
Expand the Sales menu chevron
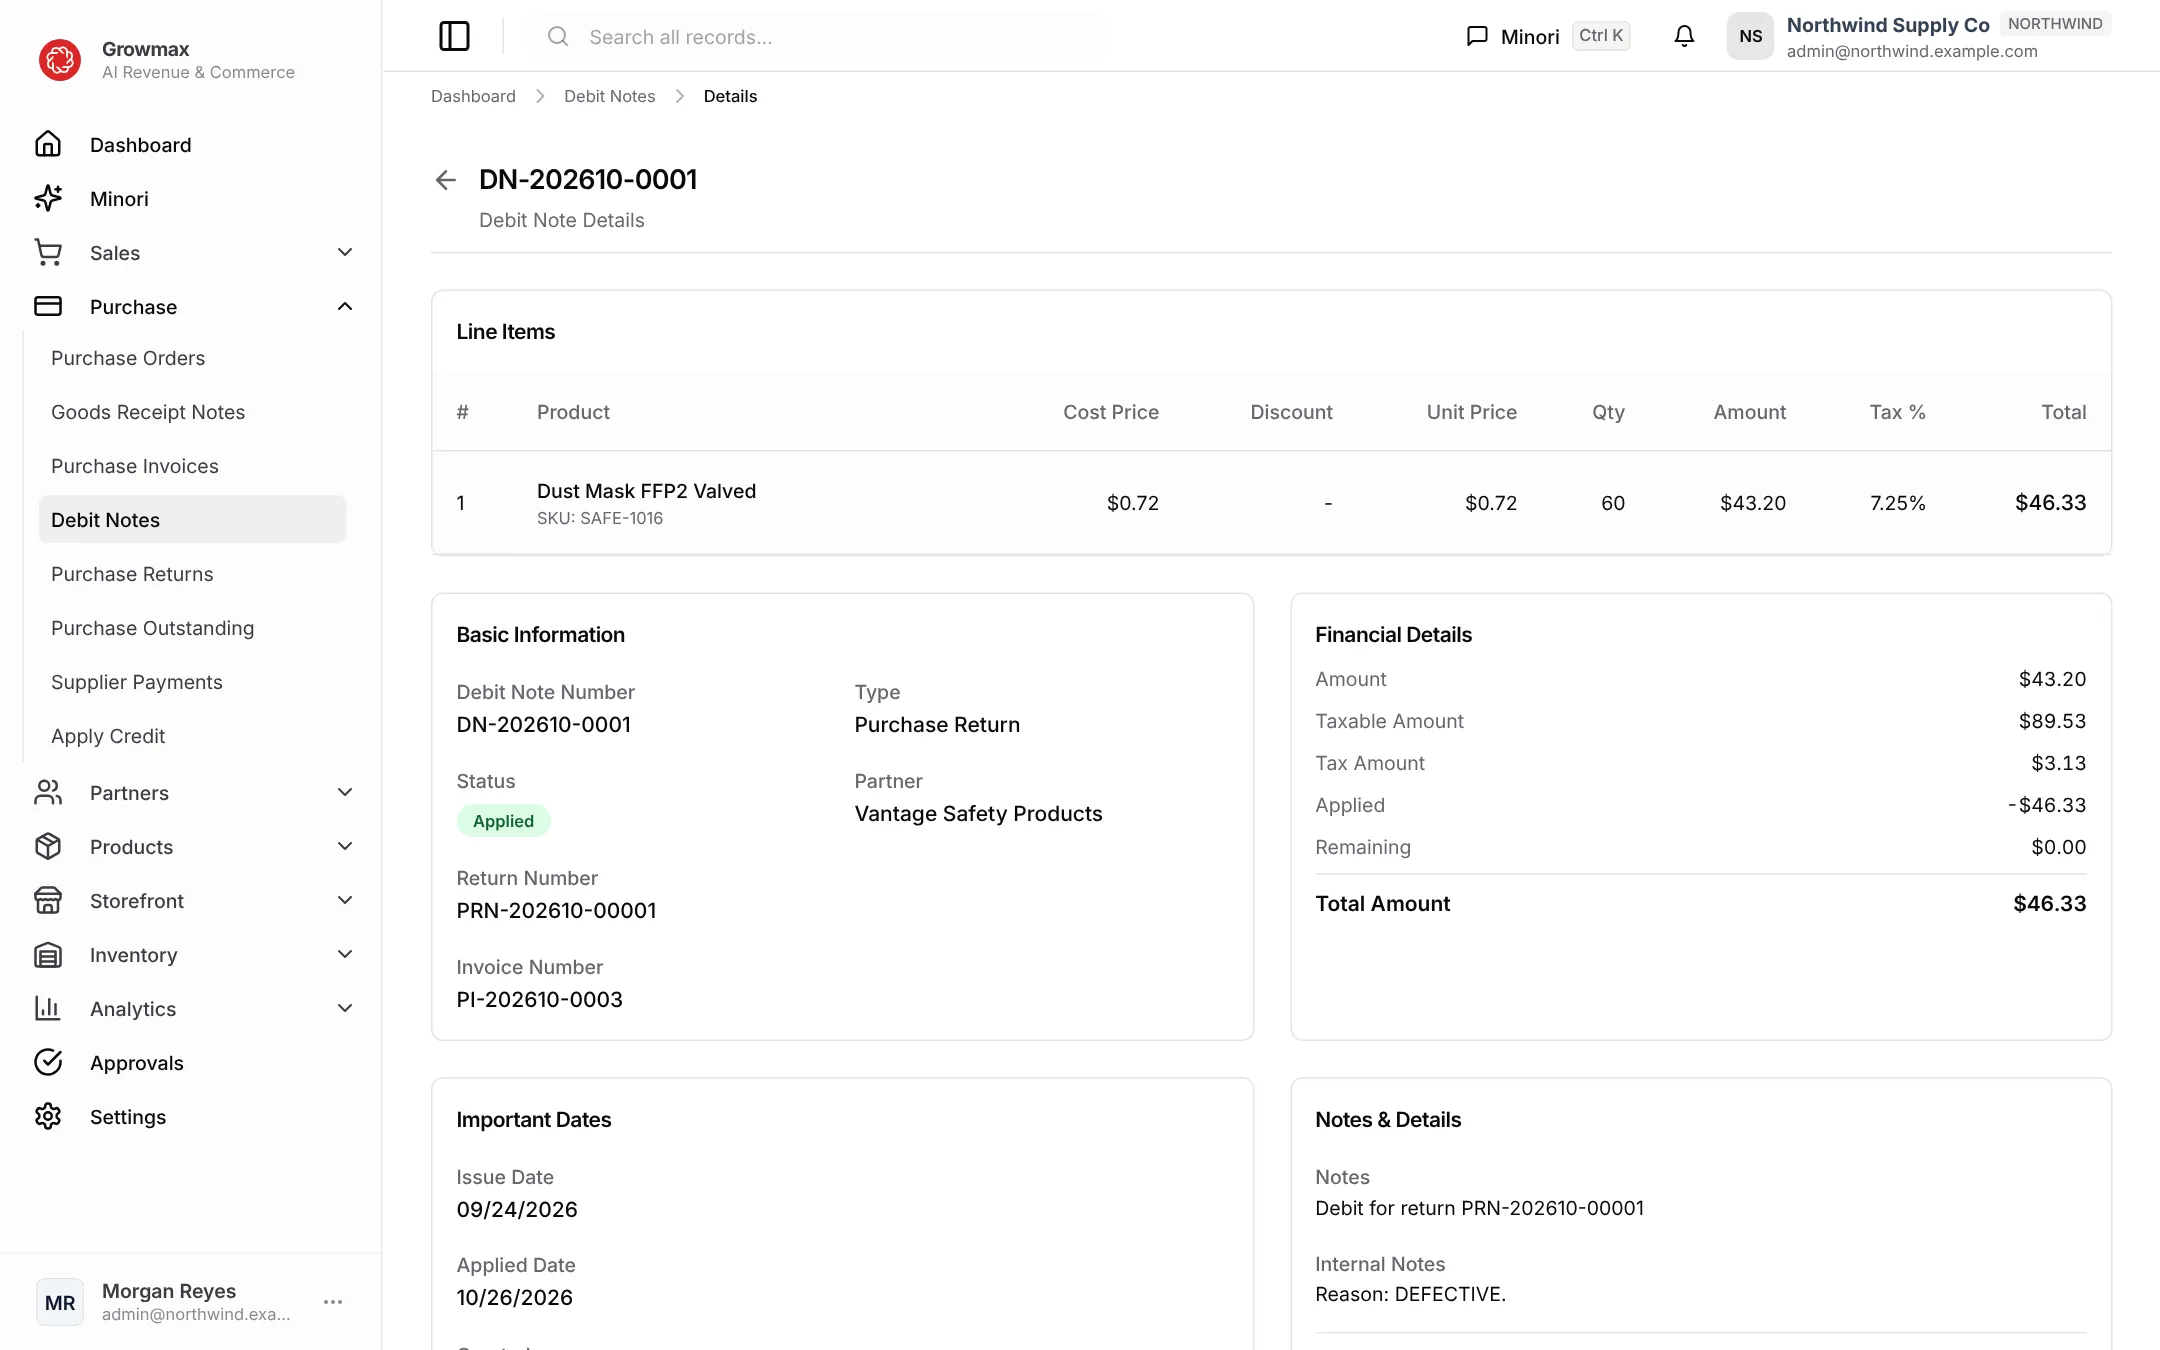coord(345,253)
